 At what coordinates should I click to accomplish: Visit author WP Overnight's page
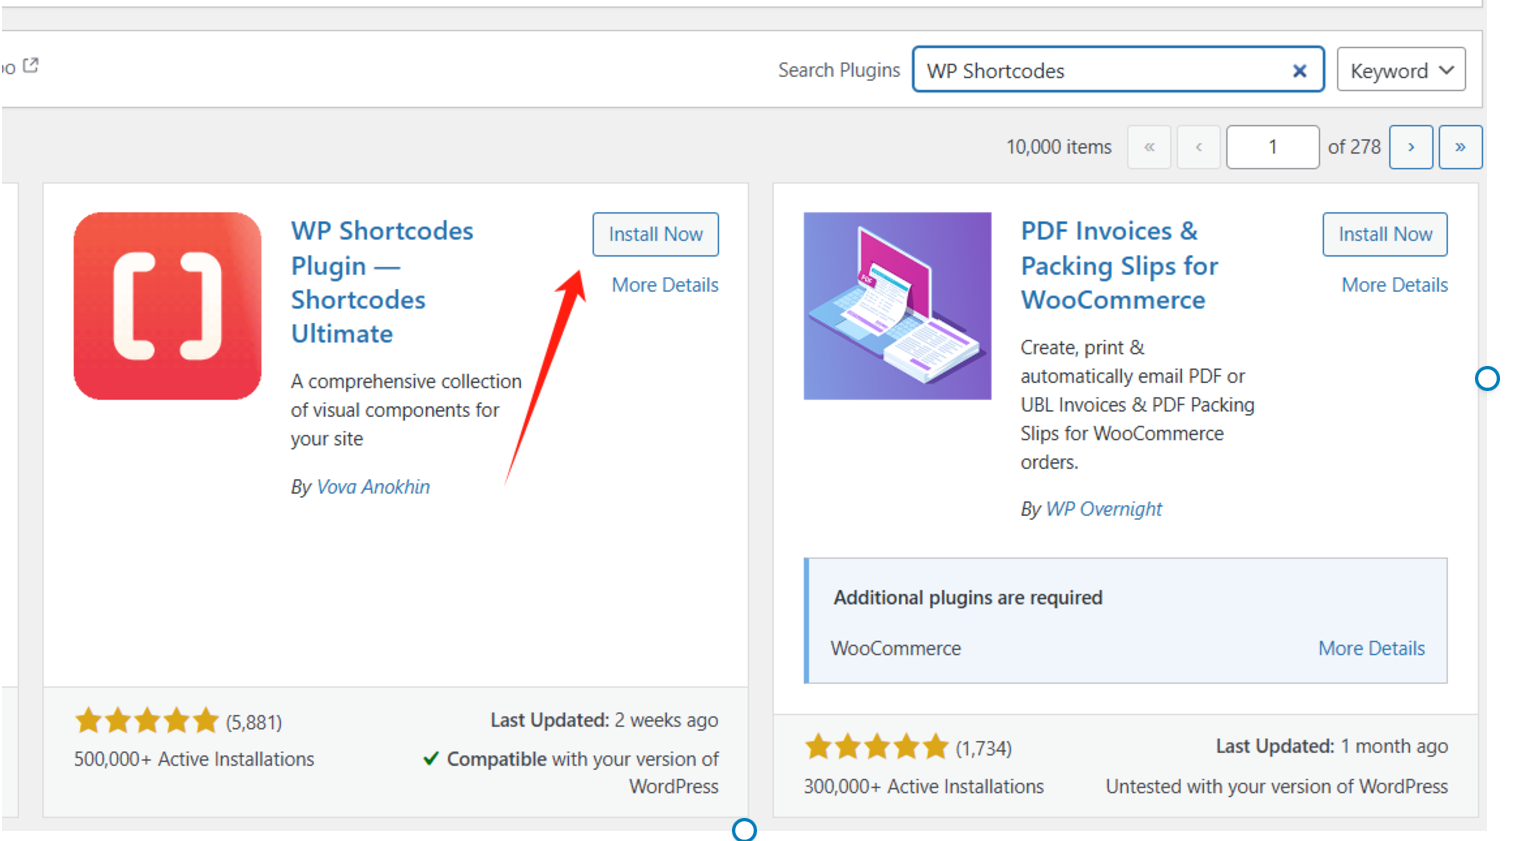pyautogui.click(x=1103, y=509)
